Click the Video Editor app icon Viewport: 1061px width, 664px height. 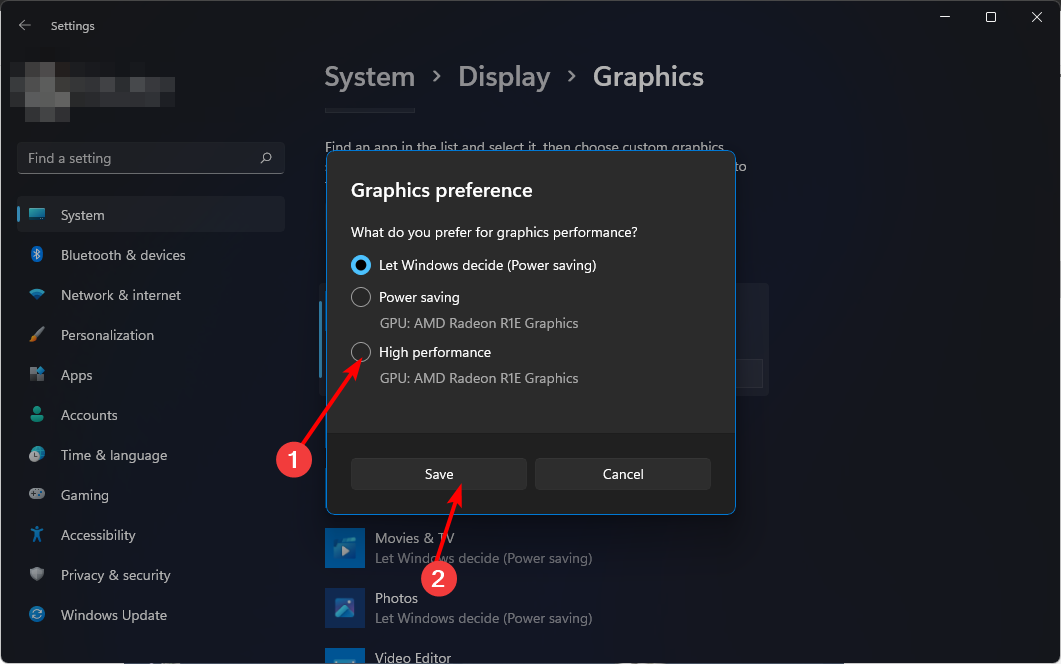344,656
